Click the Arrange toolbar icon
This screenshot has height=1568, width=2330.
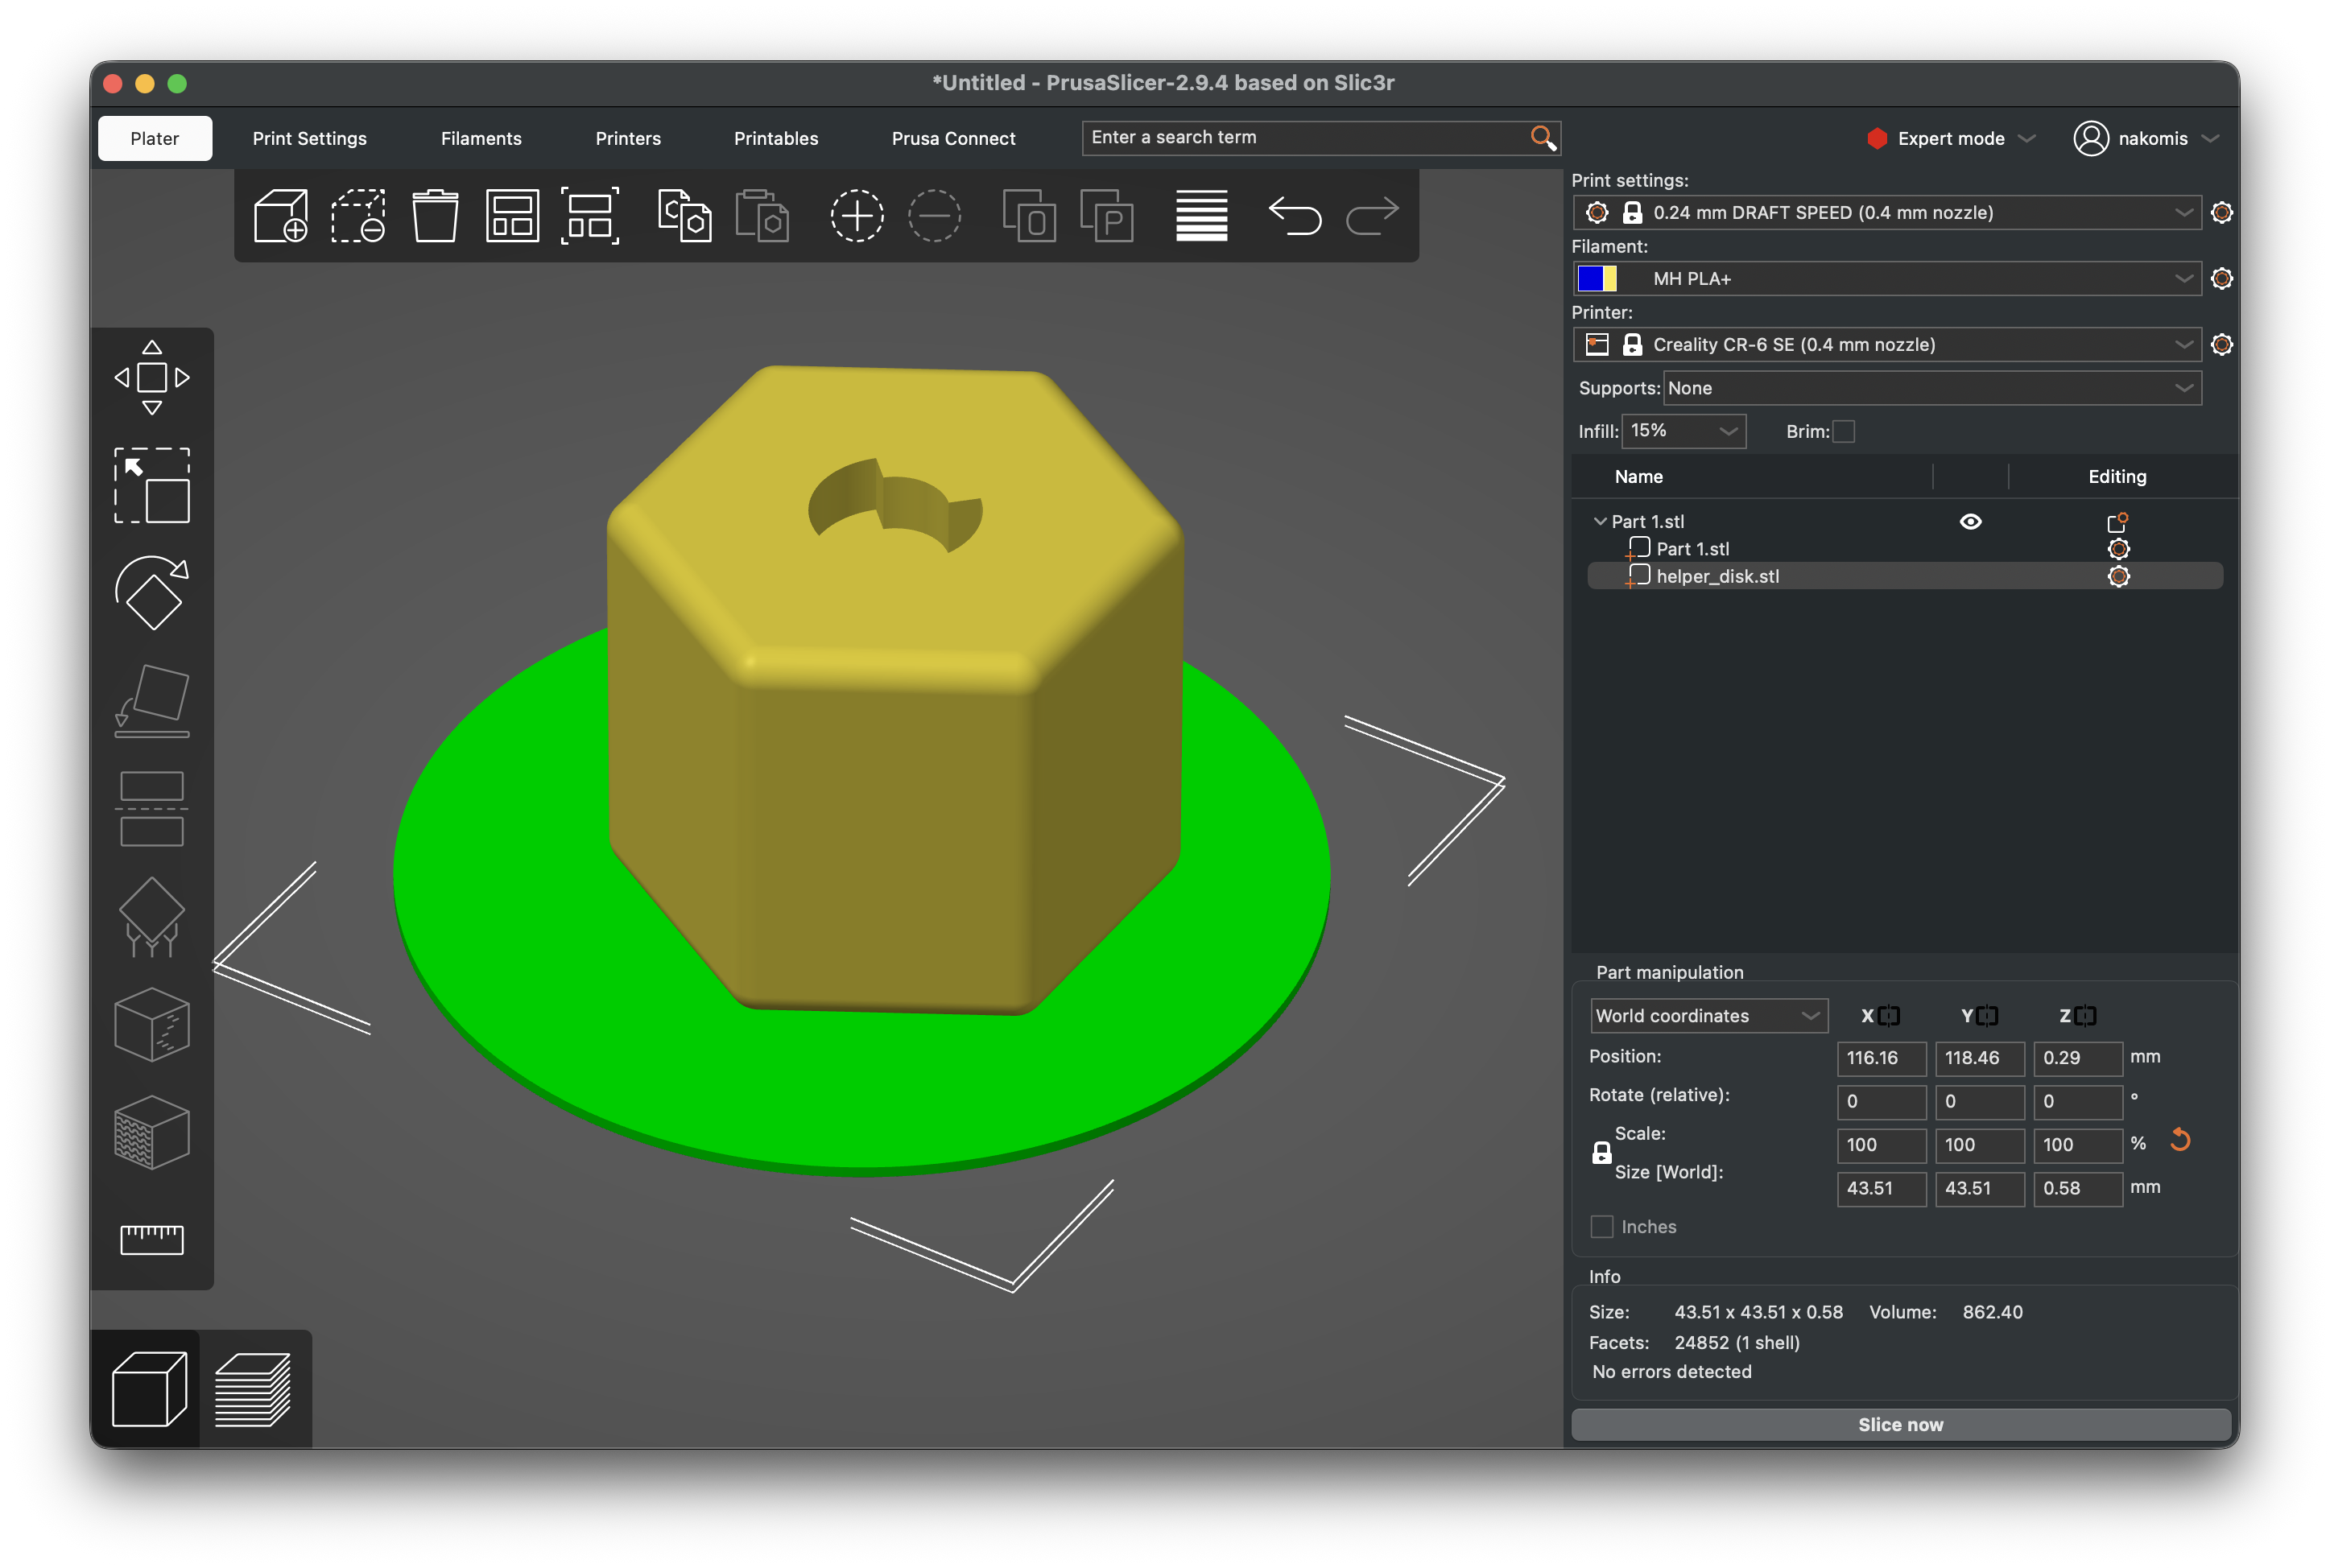512,215
